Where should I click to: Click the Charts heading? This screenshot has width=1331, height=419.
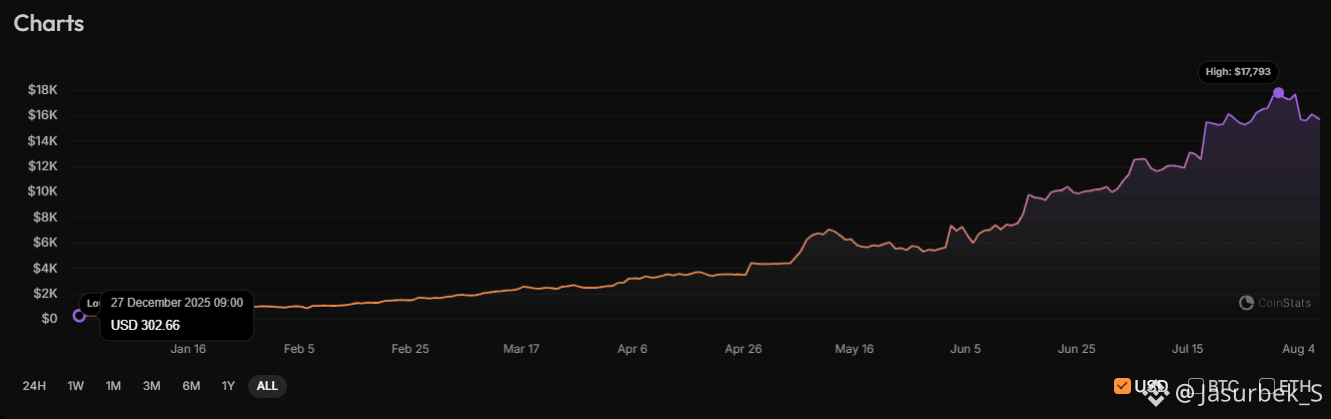click(x=49, y=24)
